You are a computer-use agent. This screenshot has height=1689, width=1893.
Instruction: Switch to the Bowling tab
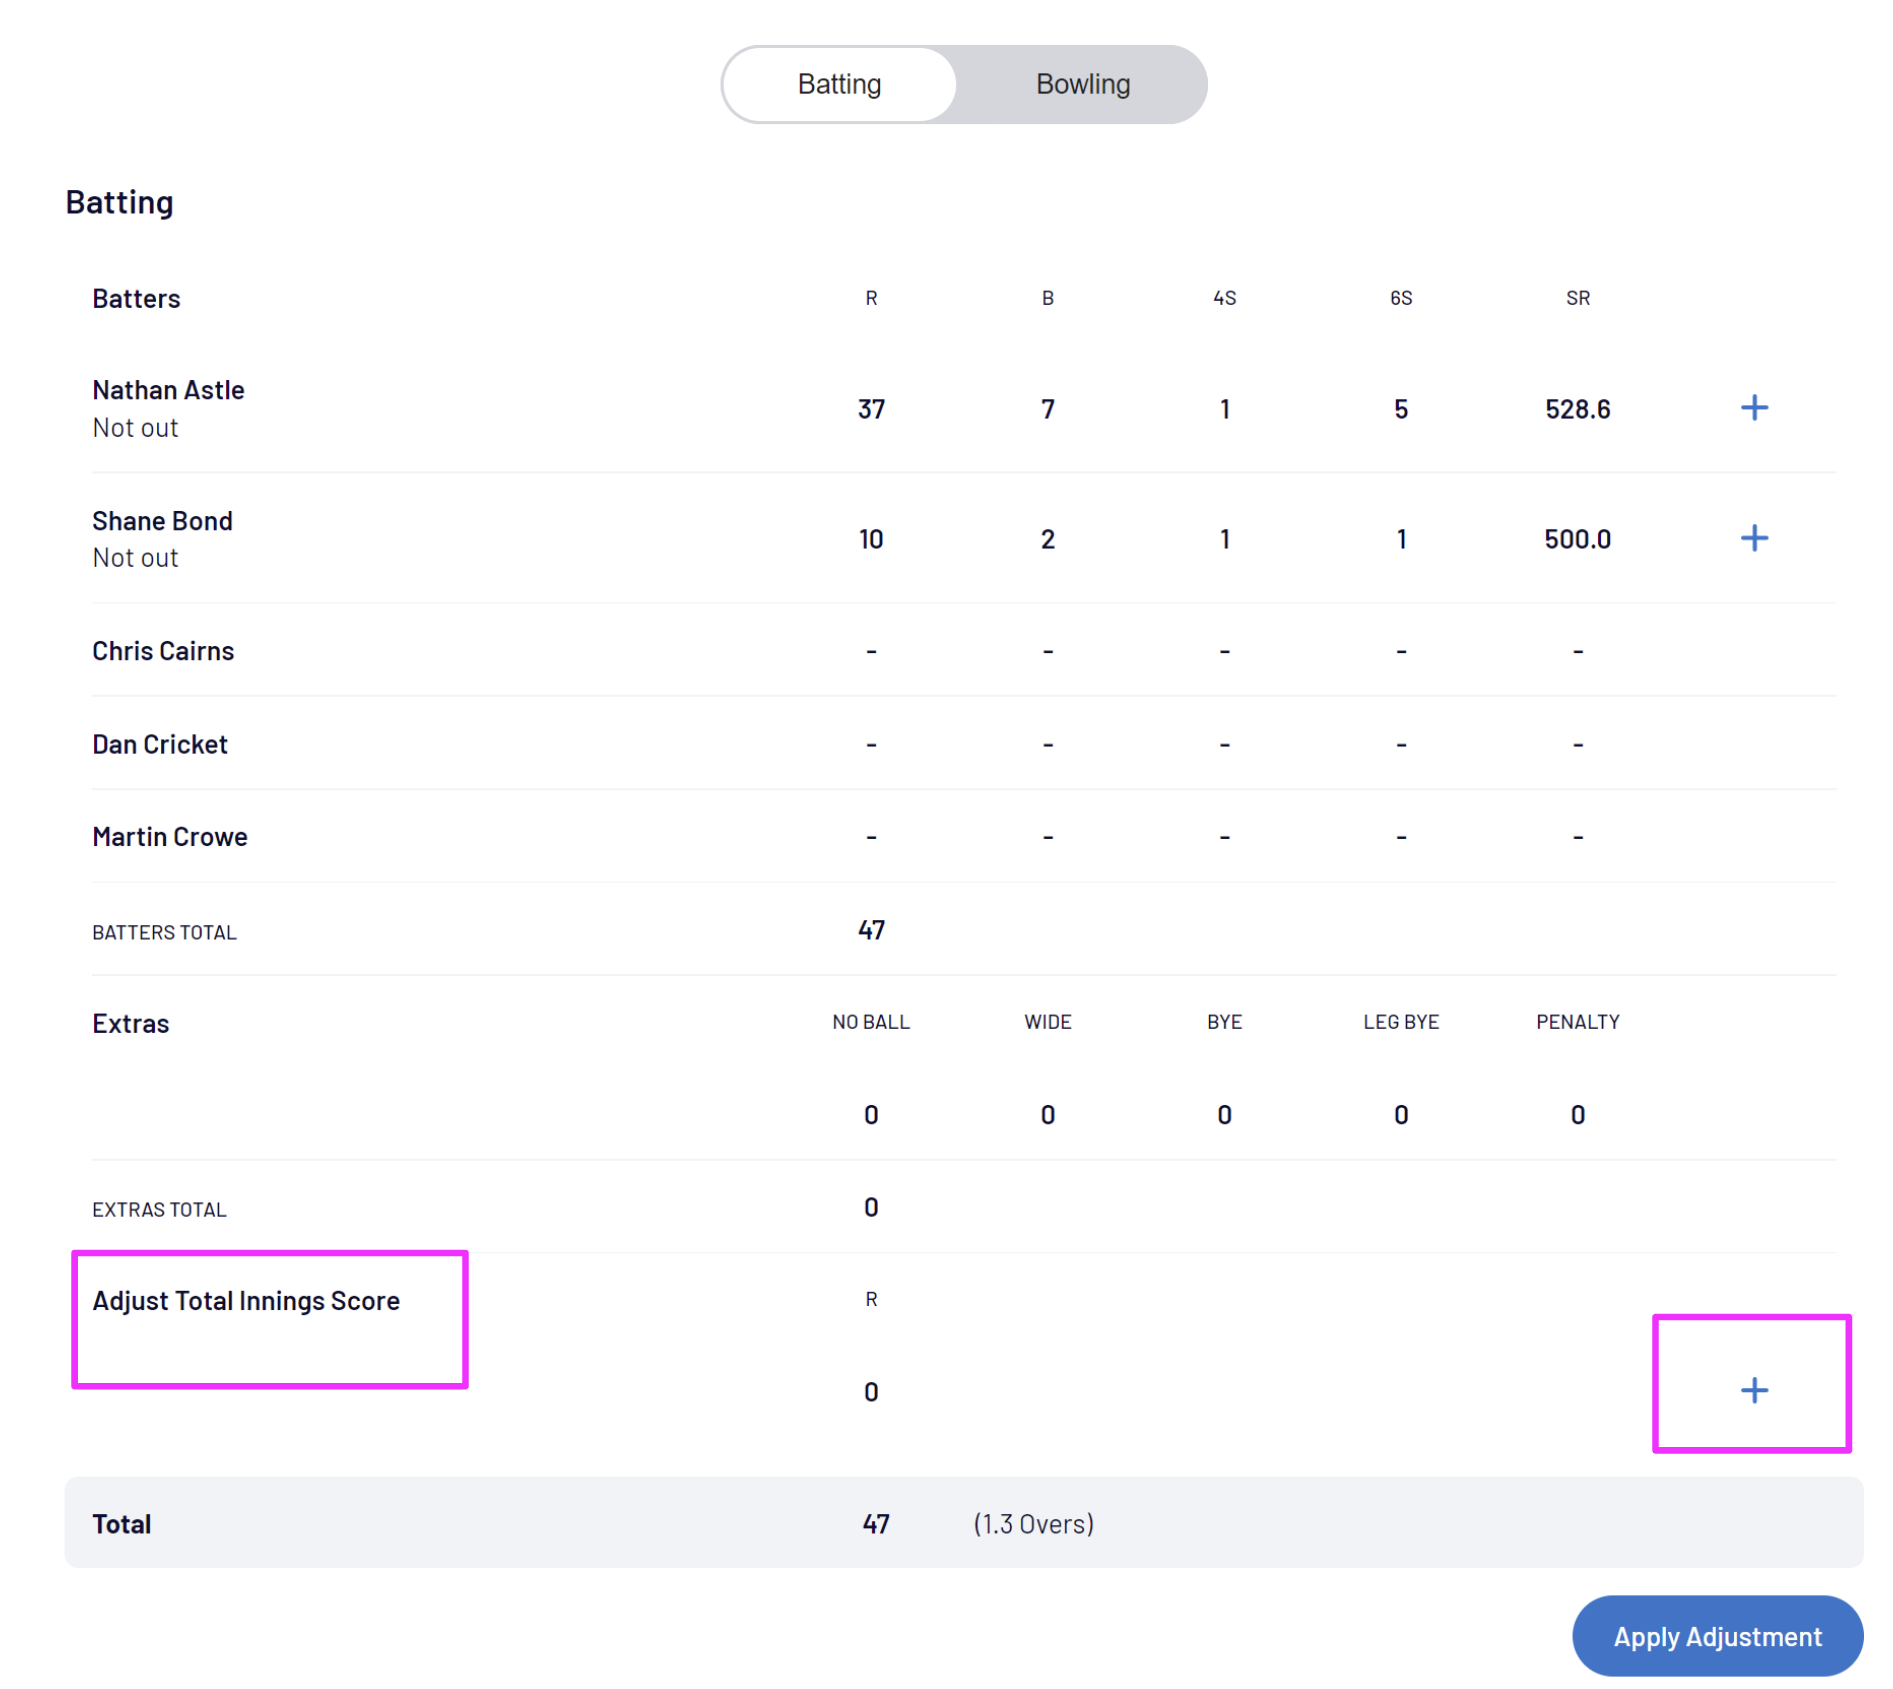point(1082,84)
